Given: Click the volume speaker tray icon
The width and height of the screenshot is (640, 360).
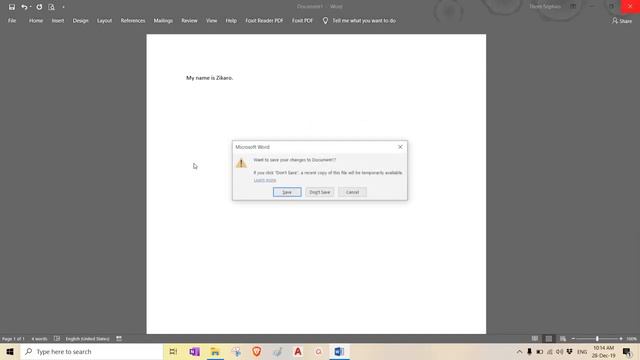Looking at the screenshot, I should click(x=559, y=351).
